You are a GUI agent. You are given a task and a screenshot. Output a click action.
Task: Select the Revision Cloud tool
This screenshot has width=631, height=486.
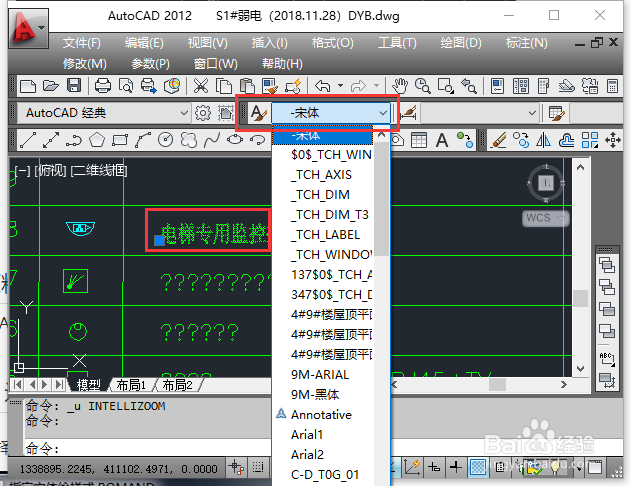[x=189, y=140]
